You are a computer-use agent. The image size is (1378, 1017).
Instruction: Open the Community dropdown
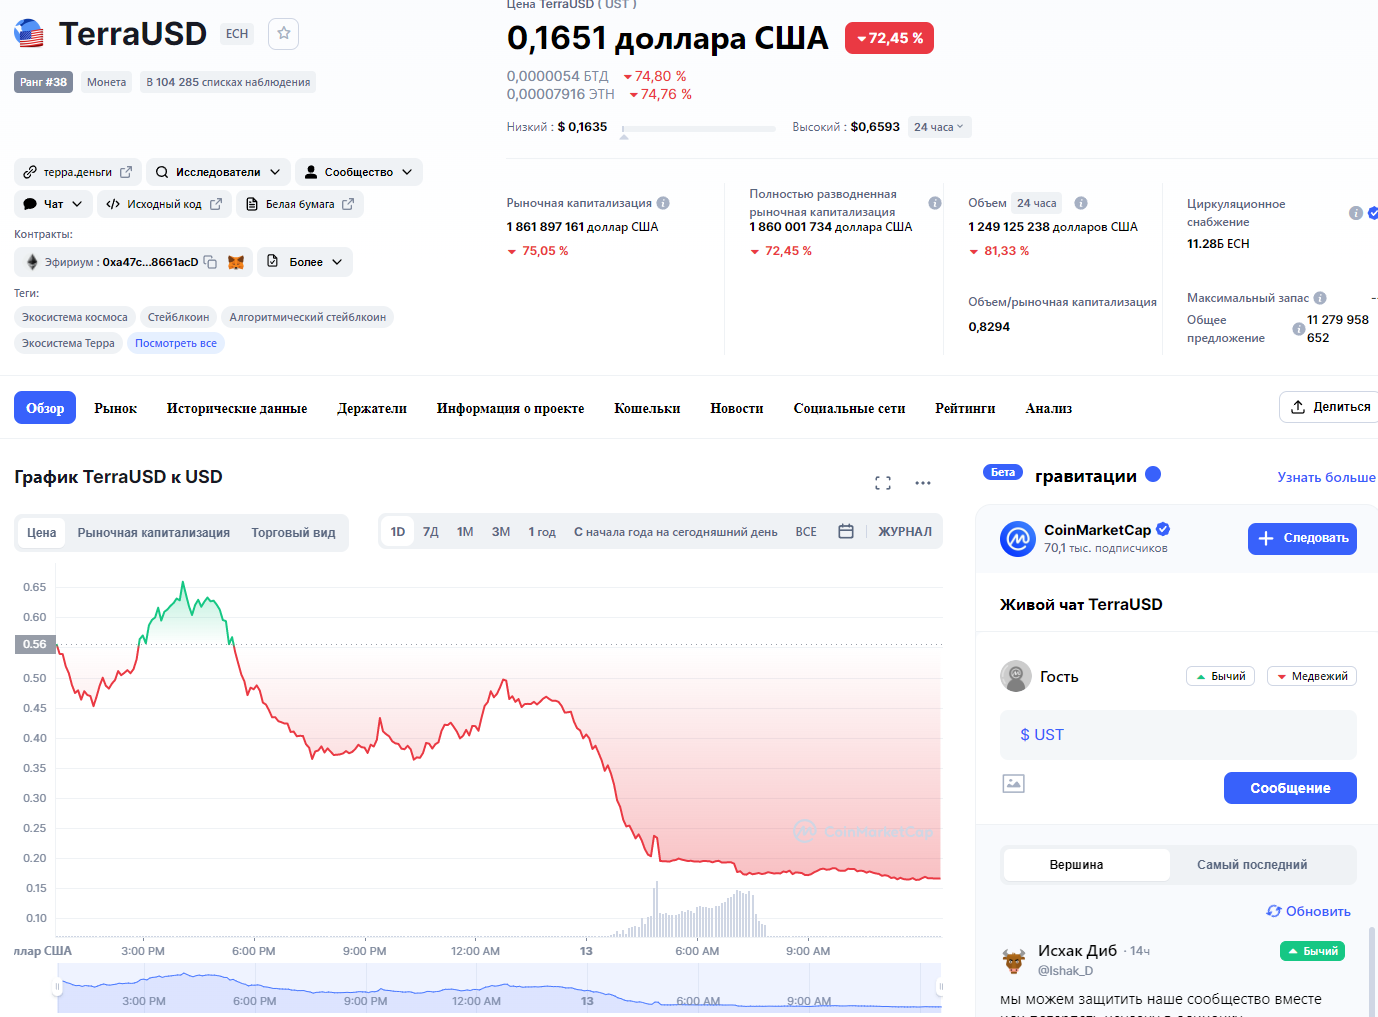click(x=358, y=172)
